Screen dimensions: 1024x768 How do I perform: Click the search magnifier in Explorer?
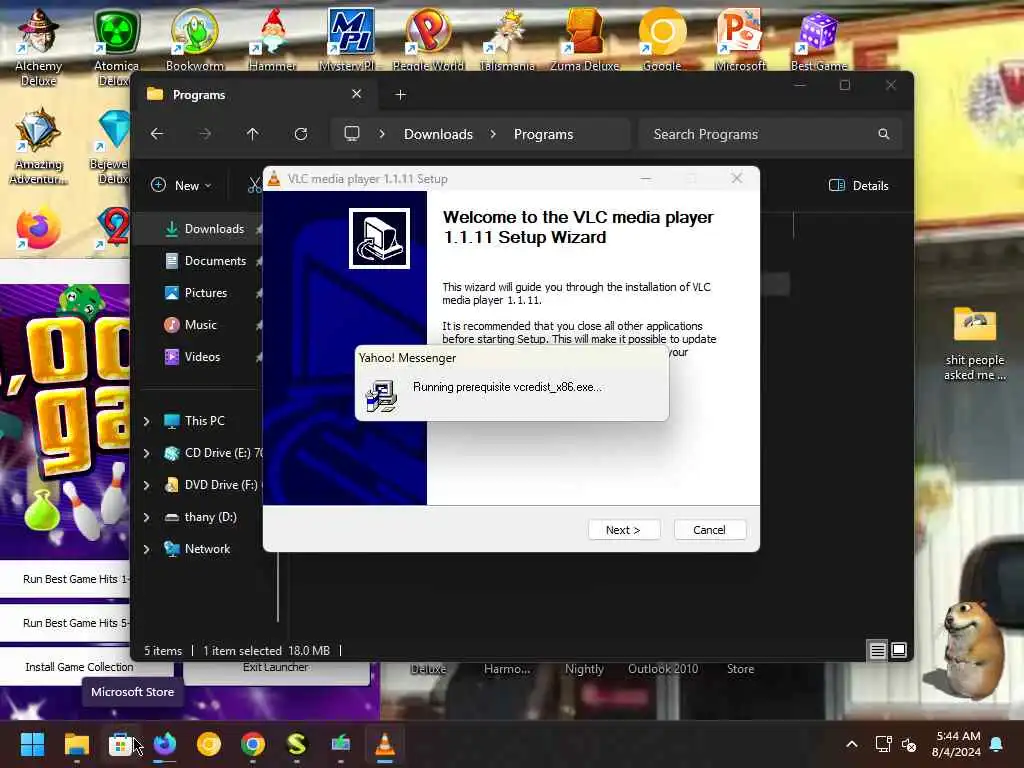(x=884, y=134)
